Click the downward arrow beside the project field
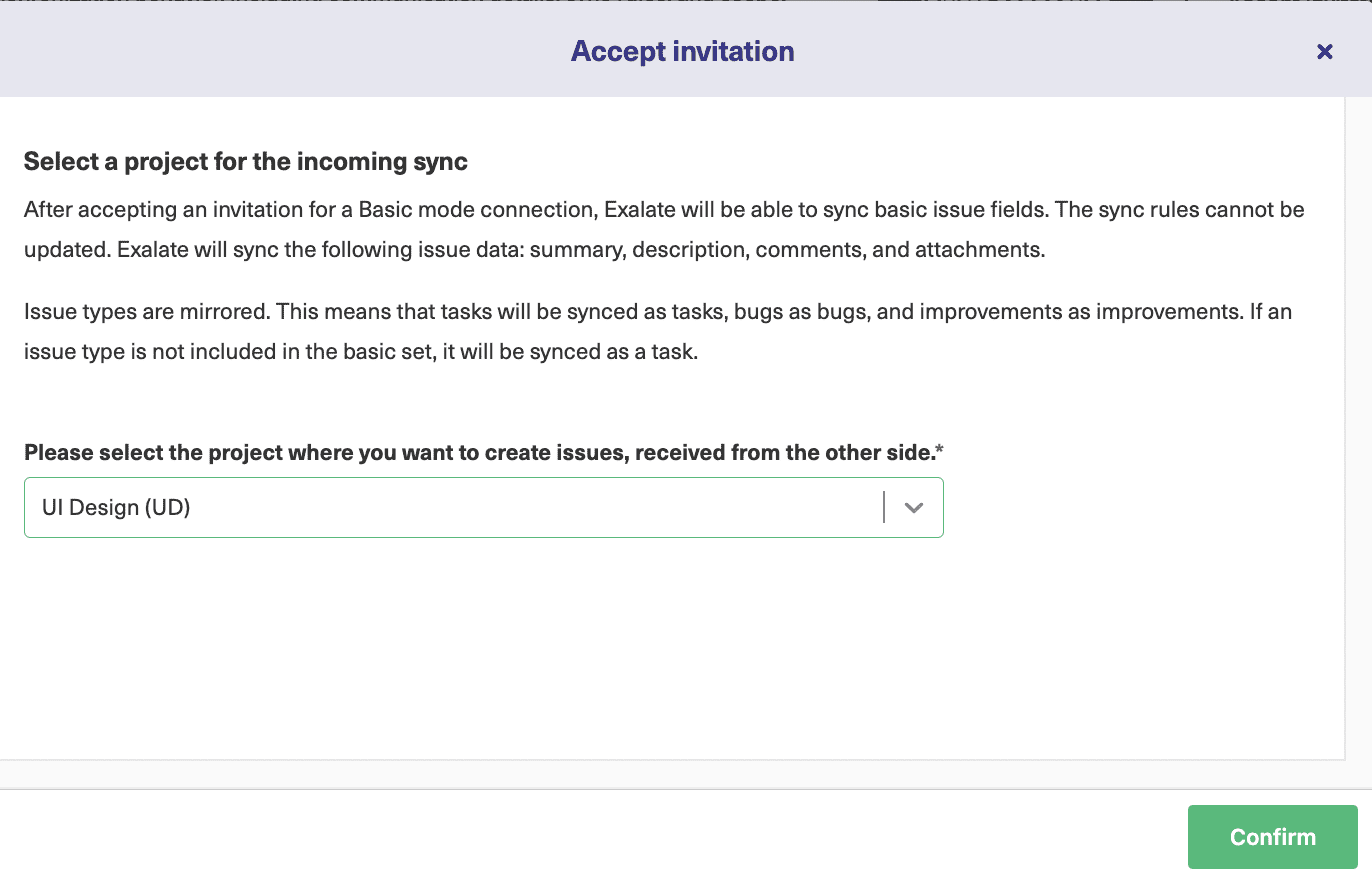The width and height of the screenshot is (1372, 884). [x=912, y=507]
